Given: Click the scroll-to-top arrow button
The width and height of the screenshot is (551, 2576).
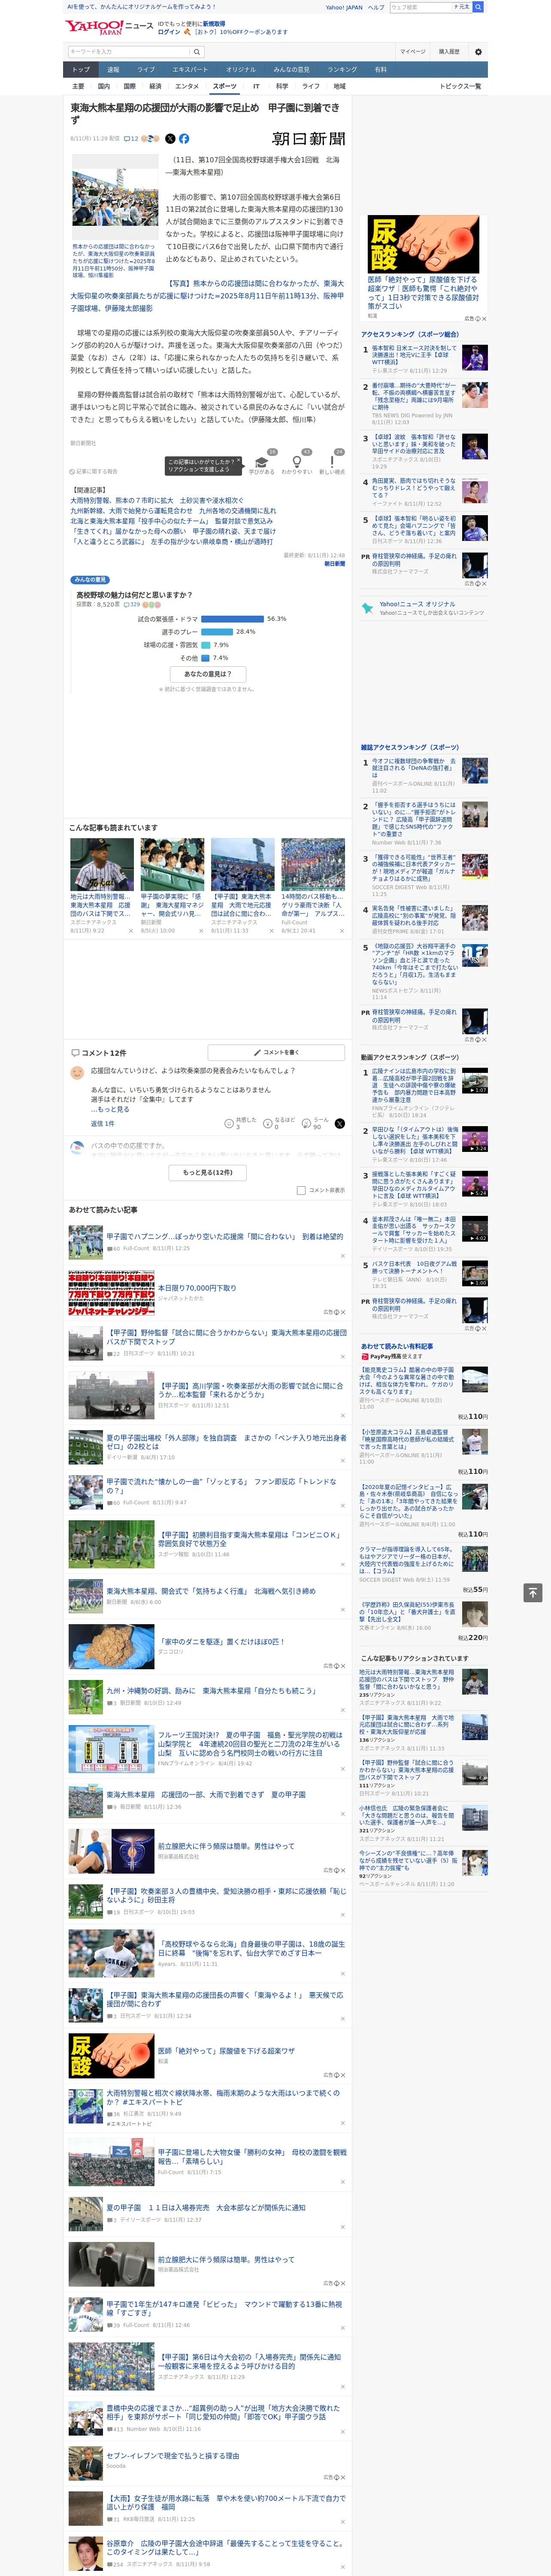Looking at the screenshot, I should click(x=533, y=1592).
